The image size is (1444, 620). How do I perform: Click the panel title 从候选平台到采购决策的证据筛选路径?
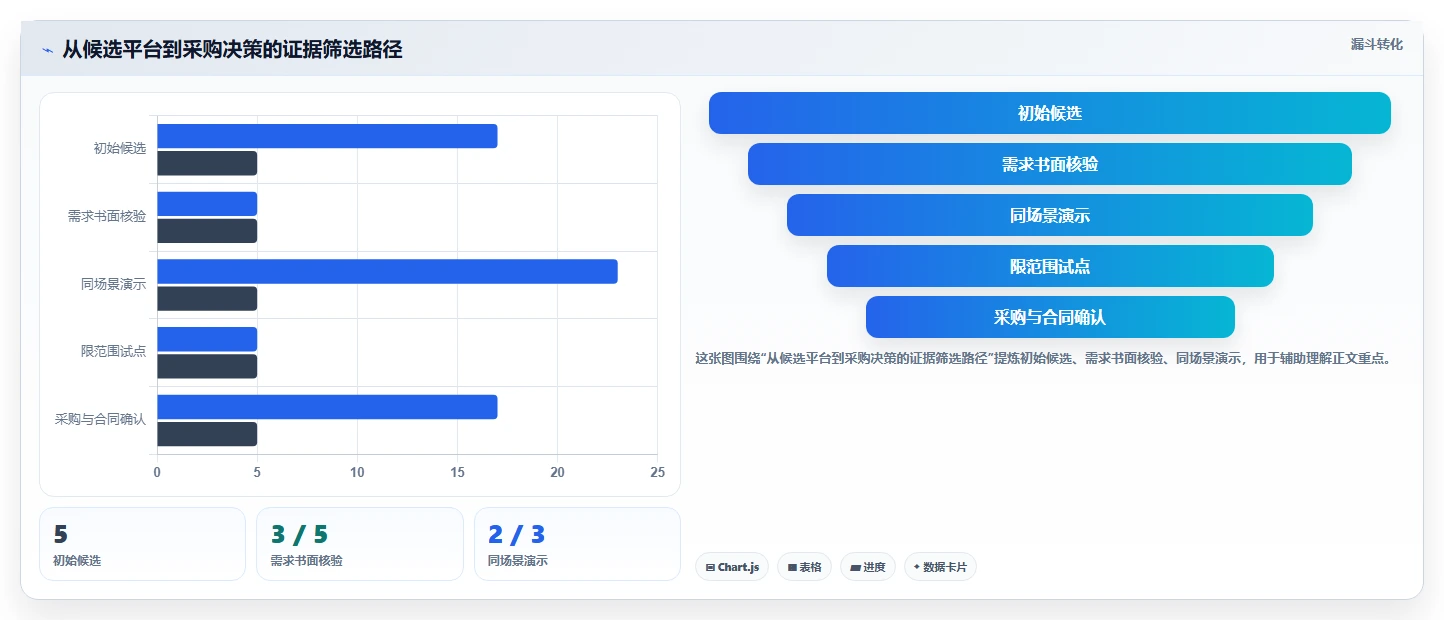[233, 49]
